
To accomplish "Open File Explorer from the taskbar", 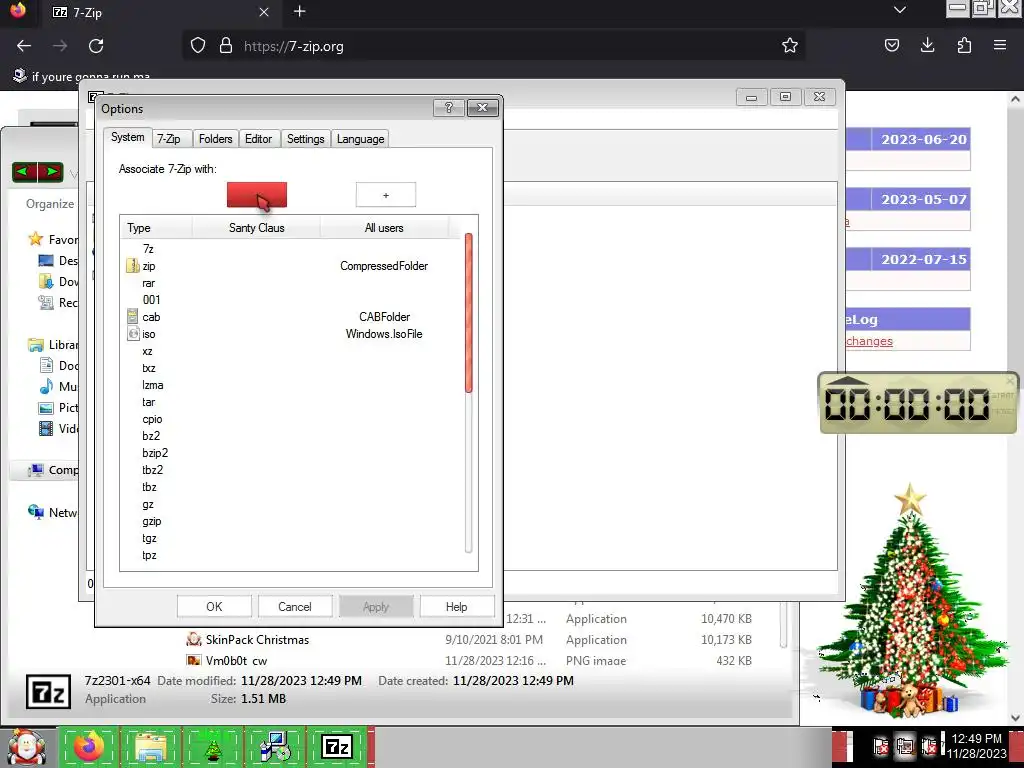I will (150, 747).
